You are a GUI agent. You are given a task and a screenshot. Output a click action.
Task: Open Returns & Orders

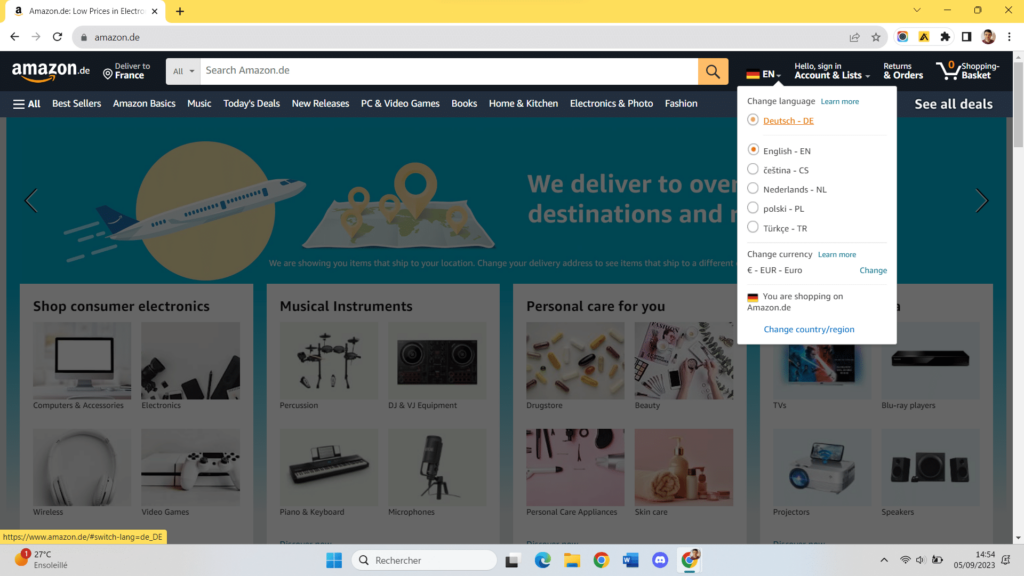pos(903,71)
